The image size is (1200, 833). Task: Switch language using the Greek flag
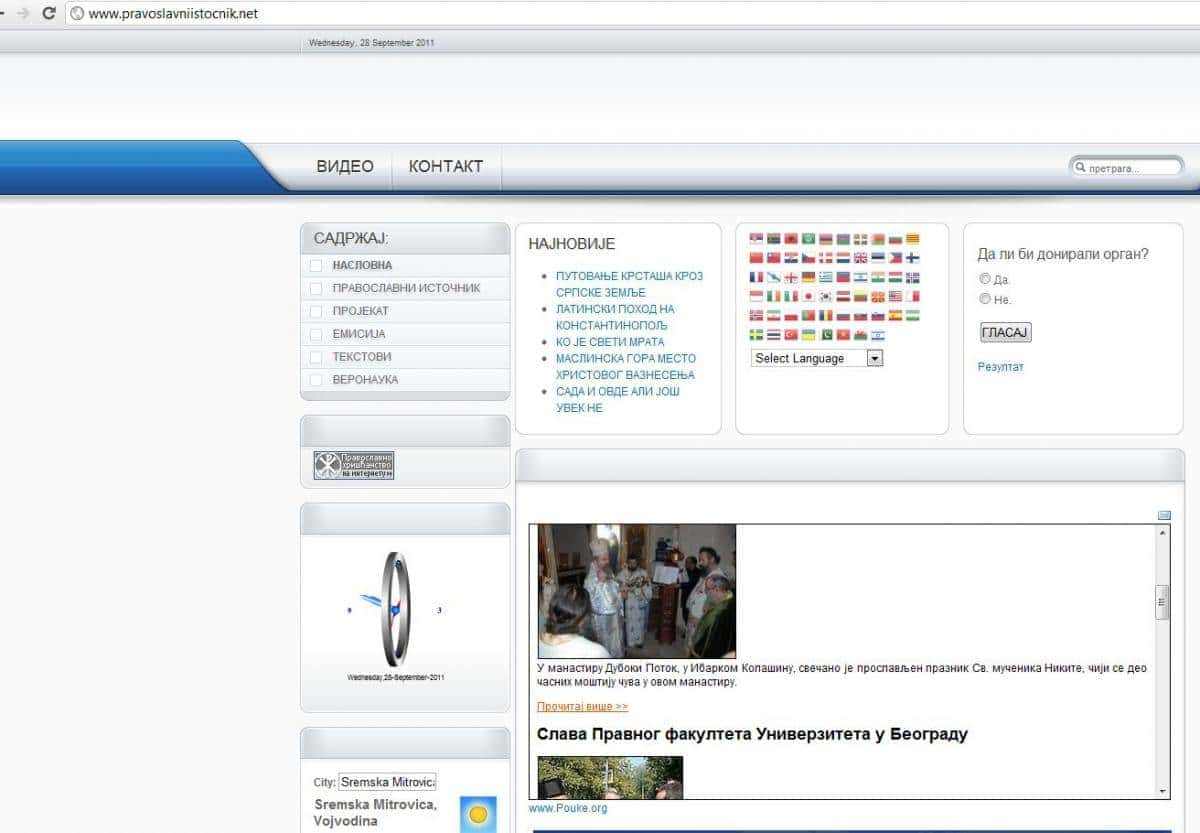(x=826, y=277)
